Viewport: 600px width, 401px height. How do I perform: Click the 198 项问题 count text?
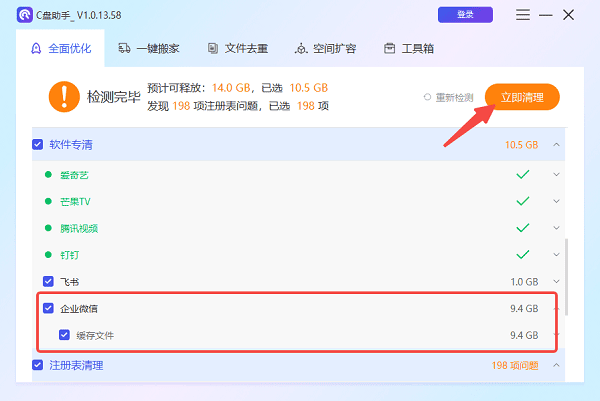515,365
